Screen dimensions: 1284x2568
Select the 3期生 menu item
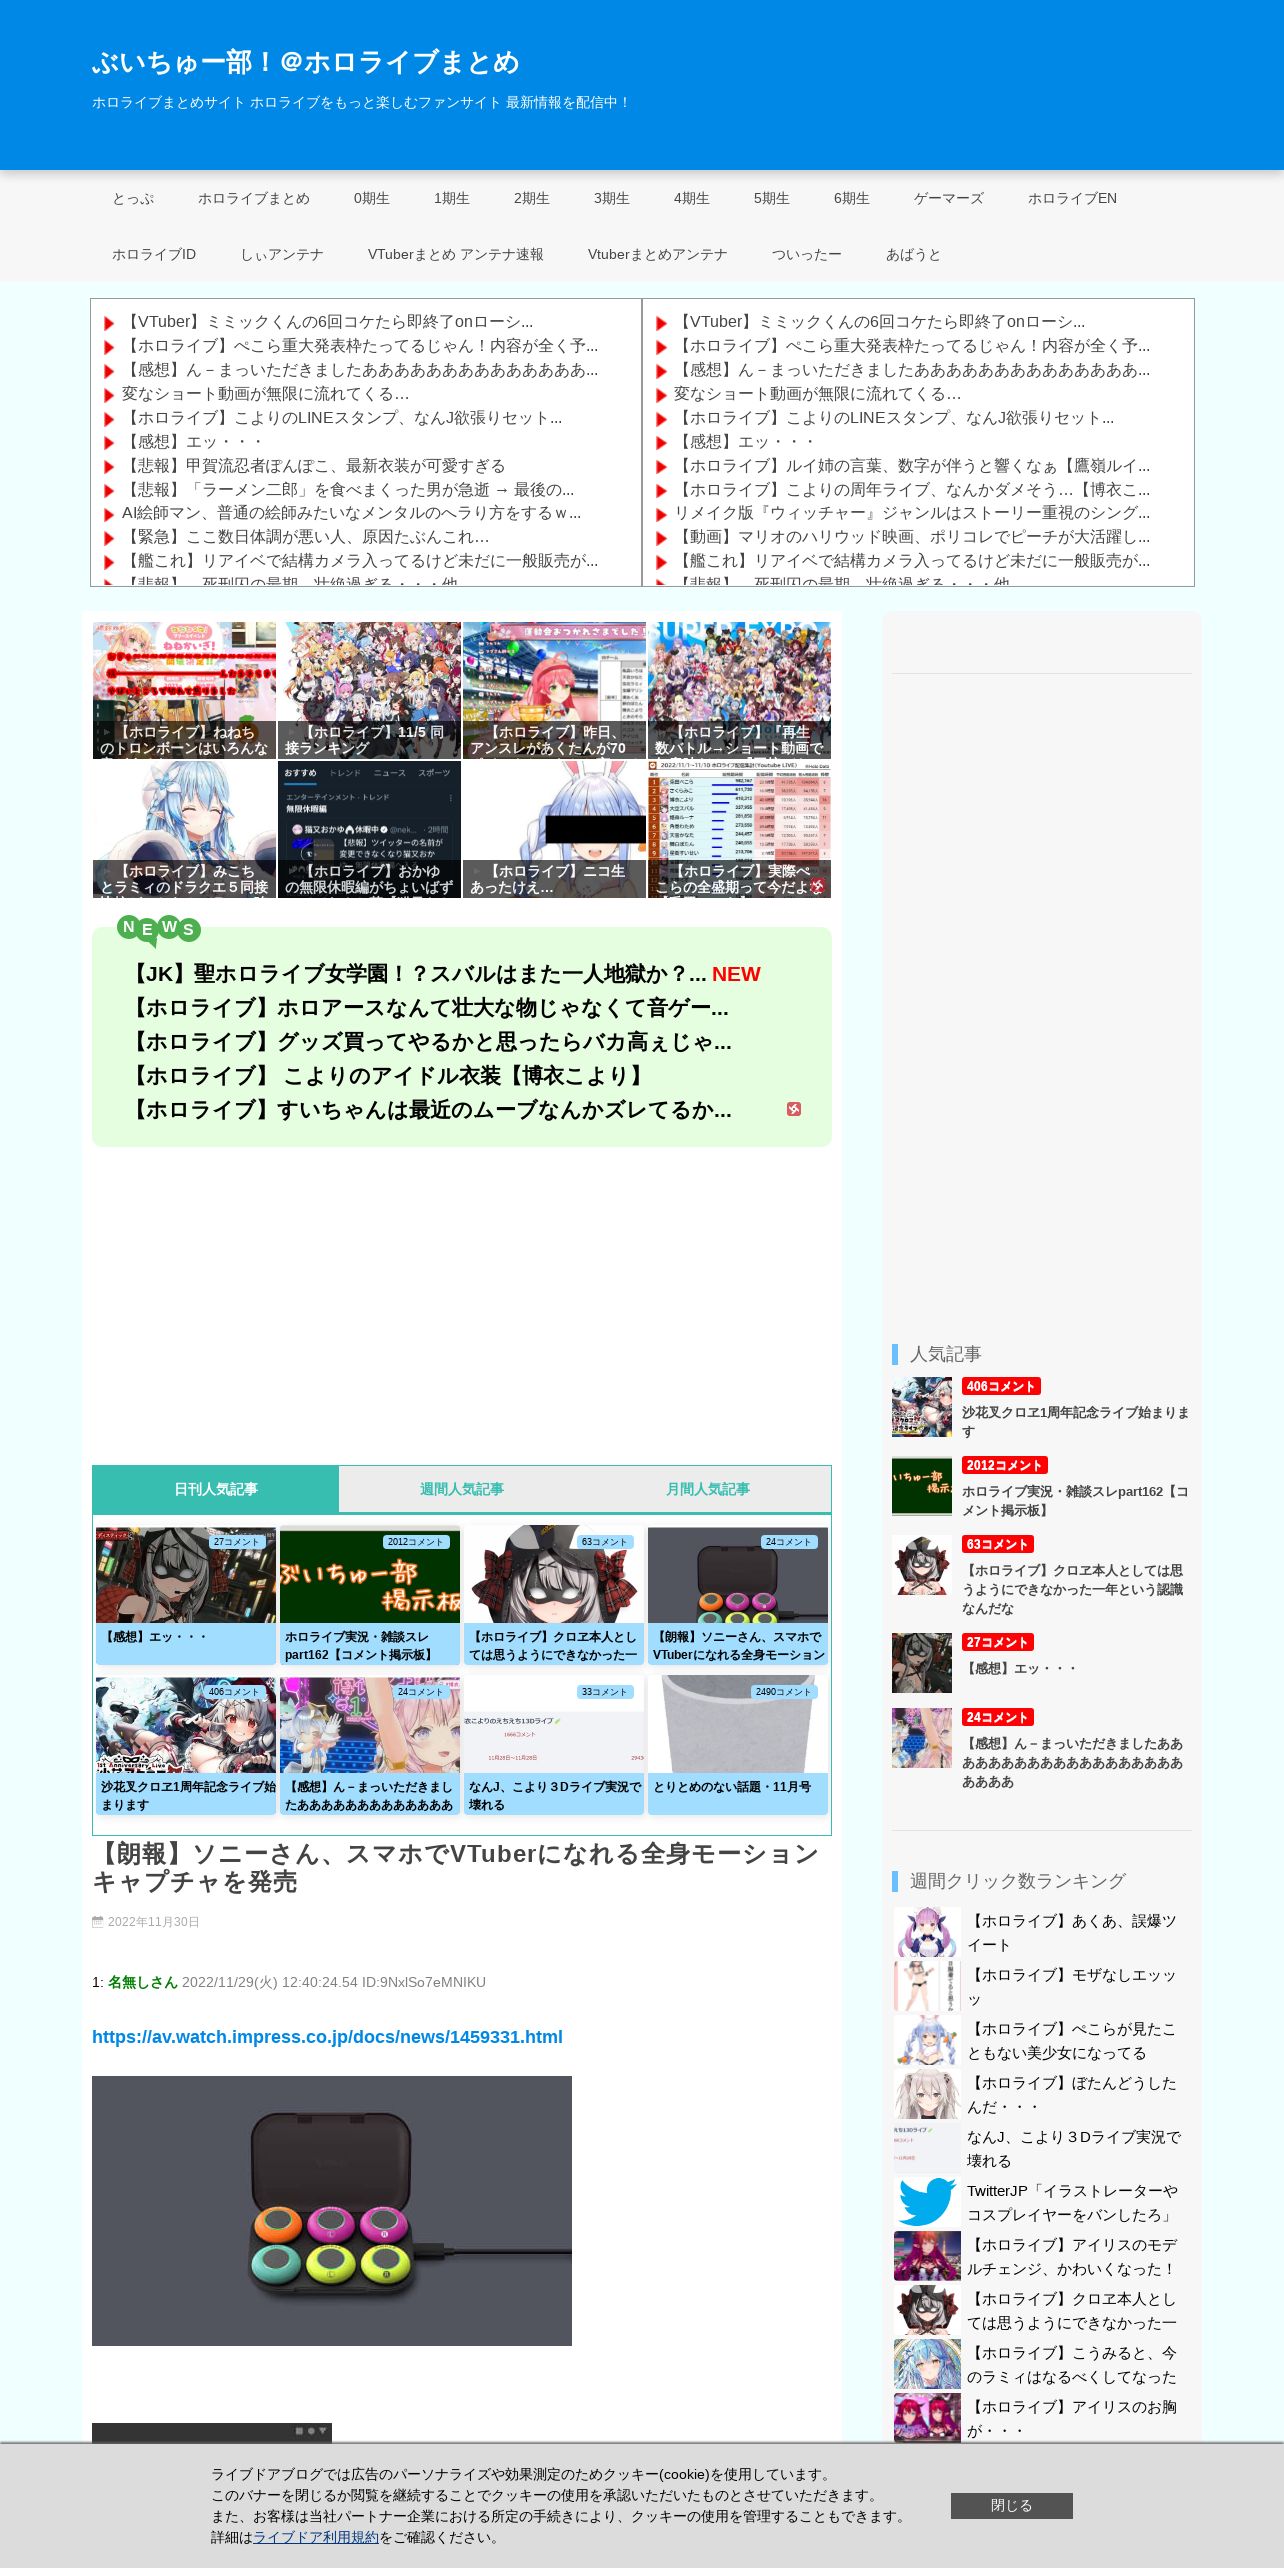(612, 198)
